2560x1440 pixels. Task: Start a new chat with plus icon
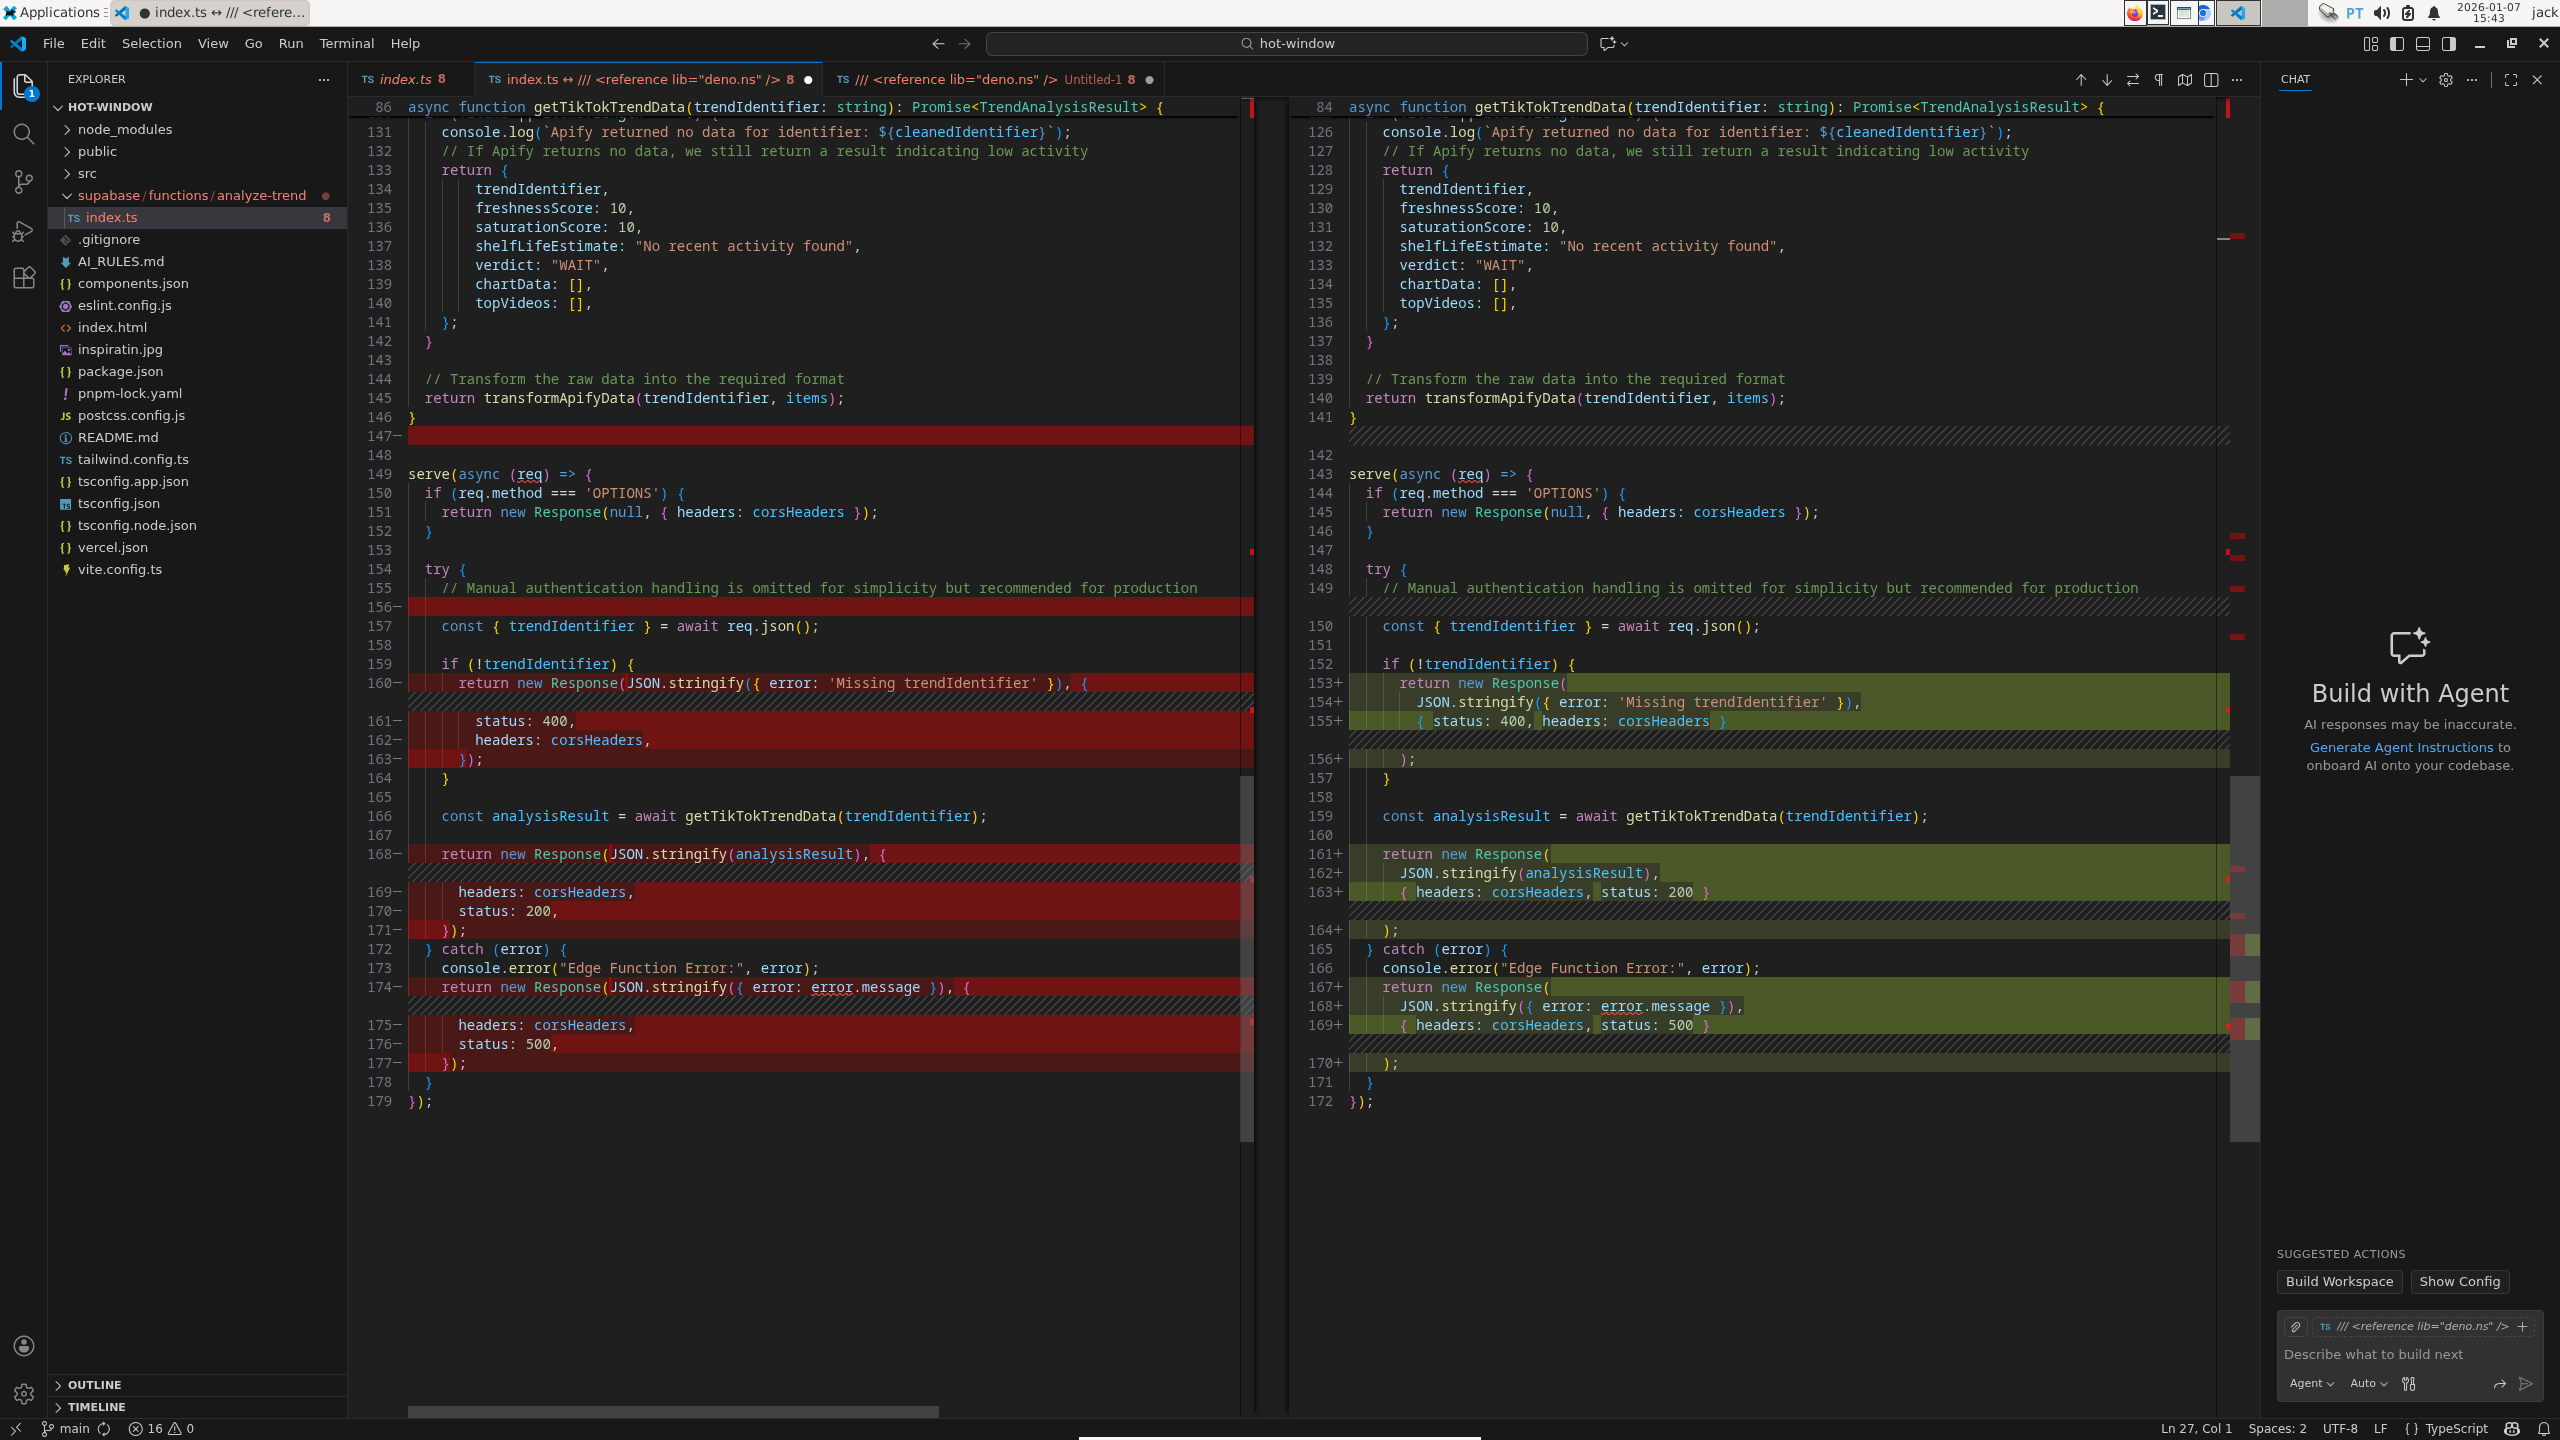click(2405, 80)
